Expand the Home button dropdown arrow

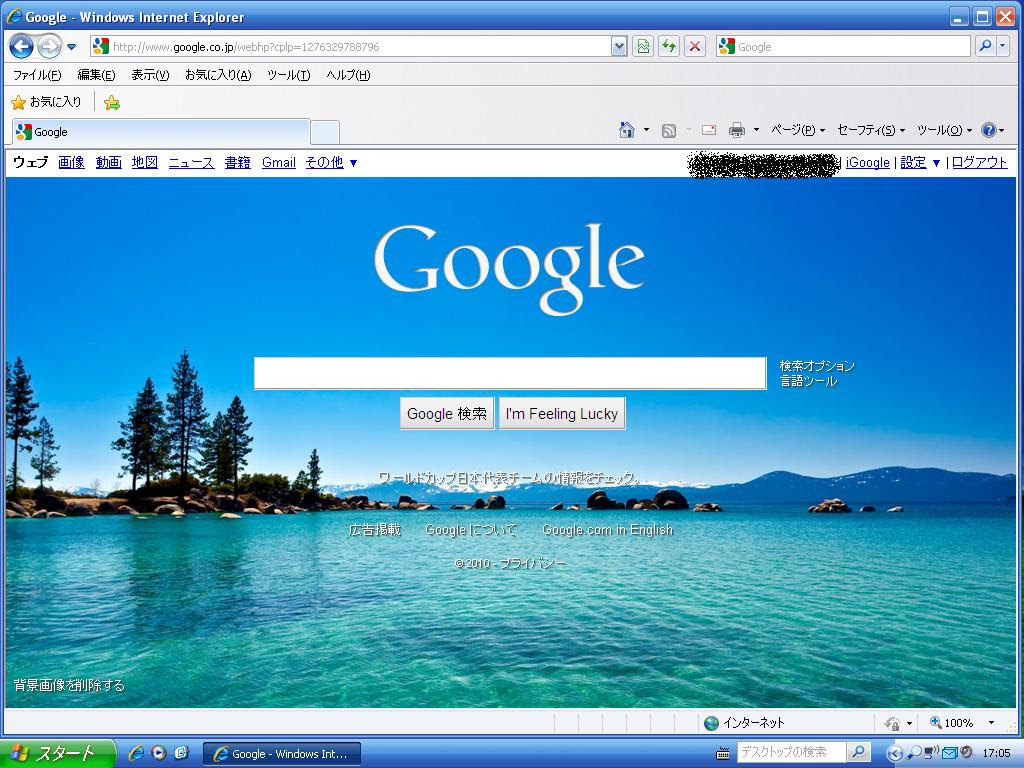(x=647, y=130)
